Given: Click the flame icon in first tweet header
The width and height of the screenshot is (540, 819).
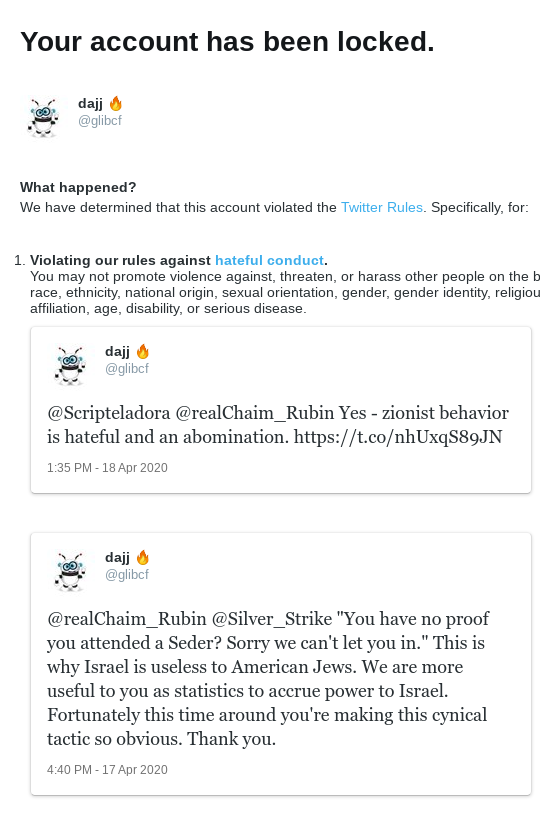Looking at the screenshot, I should (143, 352).
